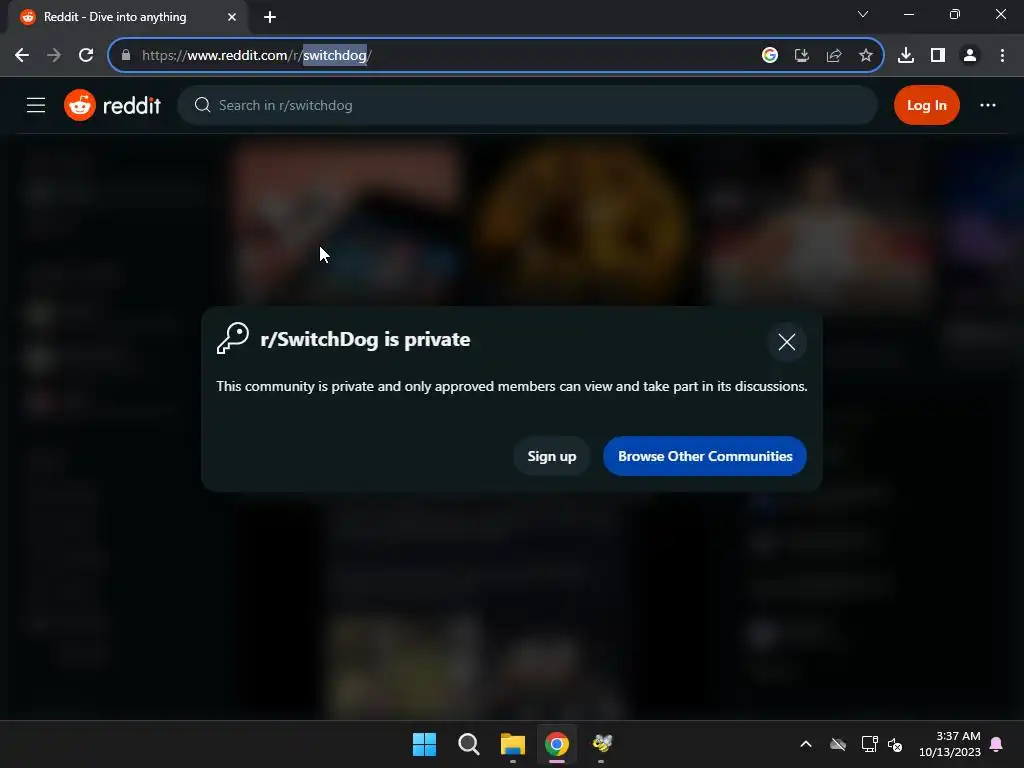Open File Explorer from taskbar
This screenshot has width=1024, height=768.
513,744
